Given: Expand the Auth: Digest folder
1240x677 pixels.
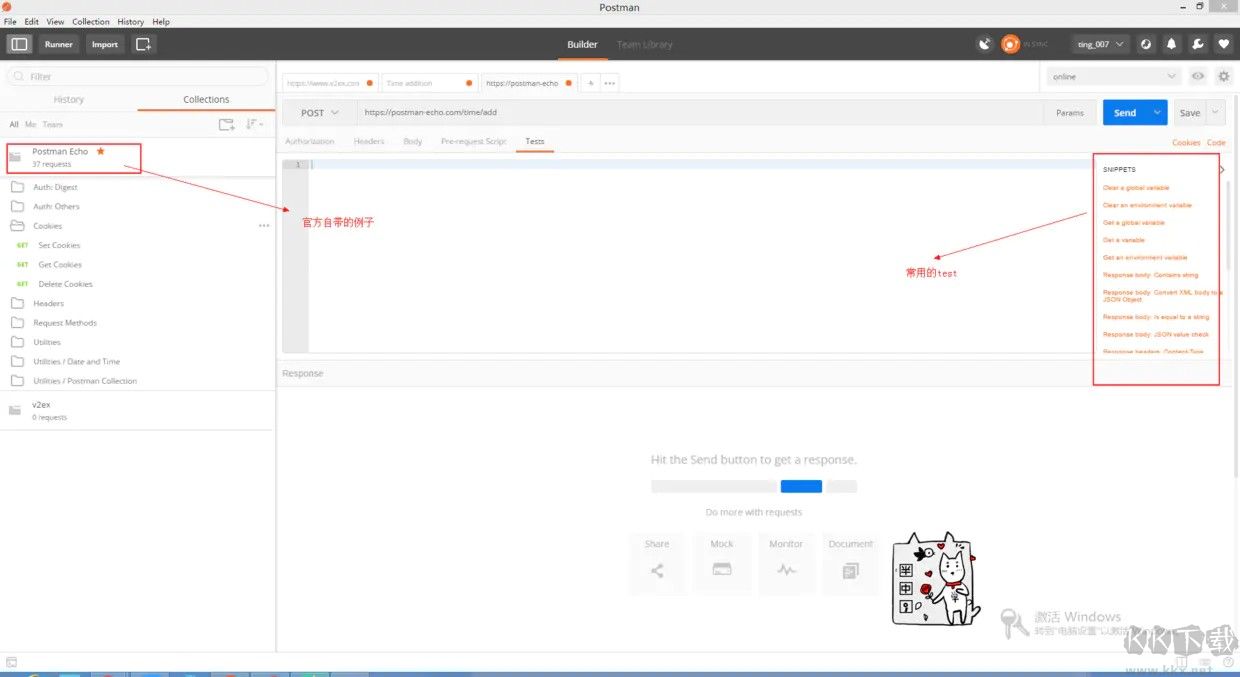Looking at the screenshot, I should [55, 187].
